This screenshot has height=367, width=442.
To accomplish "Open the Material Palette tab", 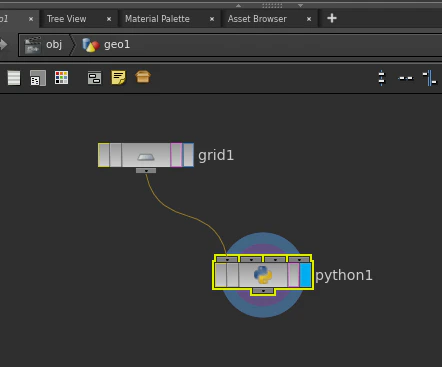I will (157, 19).
